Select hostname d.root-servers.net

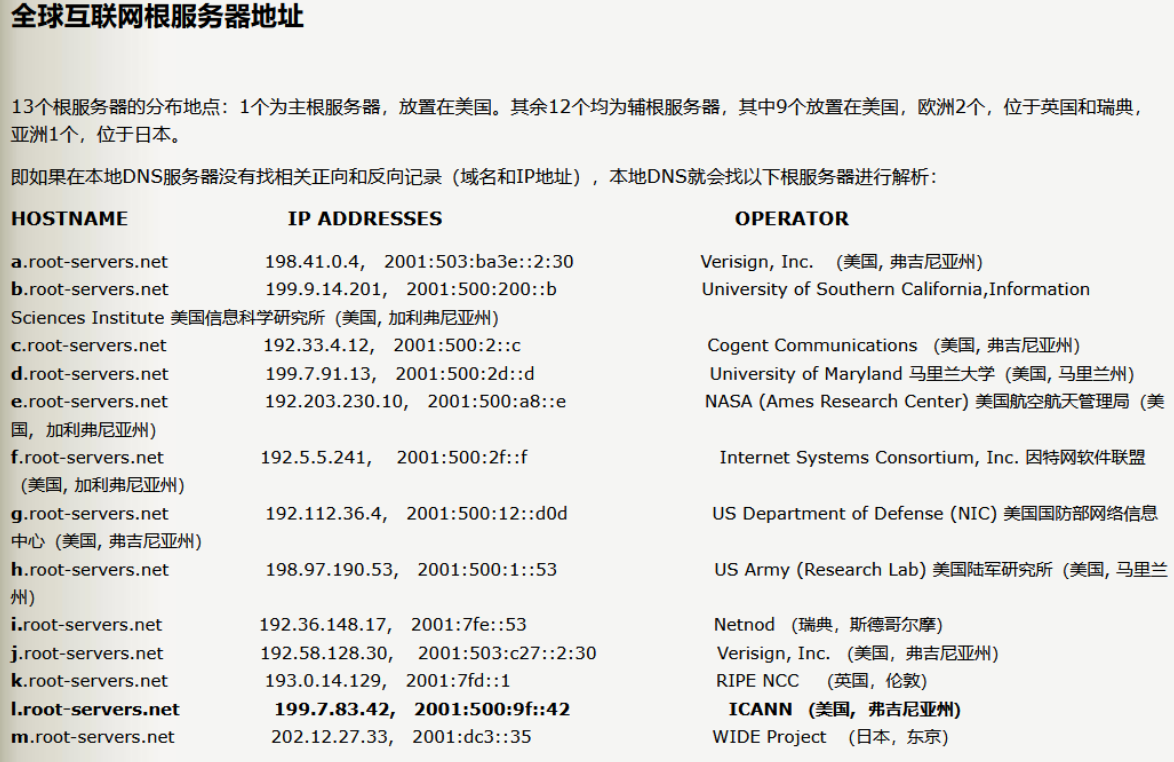pyautogui.click(x=89, y=374)
